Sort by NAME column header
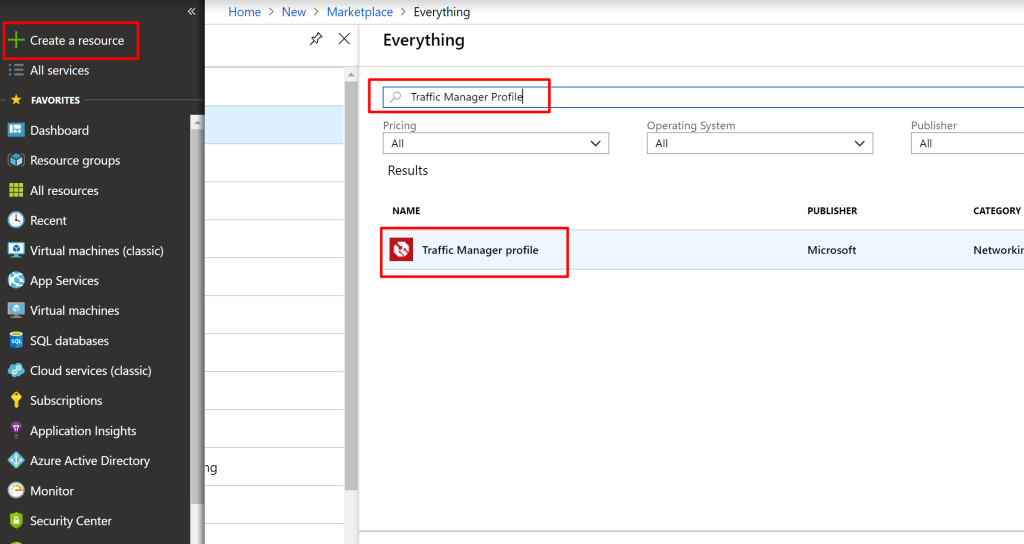This screenshot has width=1024, height=544. 406,210
